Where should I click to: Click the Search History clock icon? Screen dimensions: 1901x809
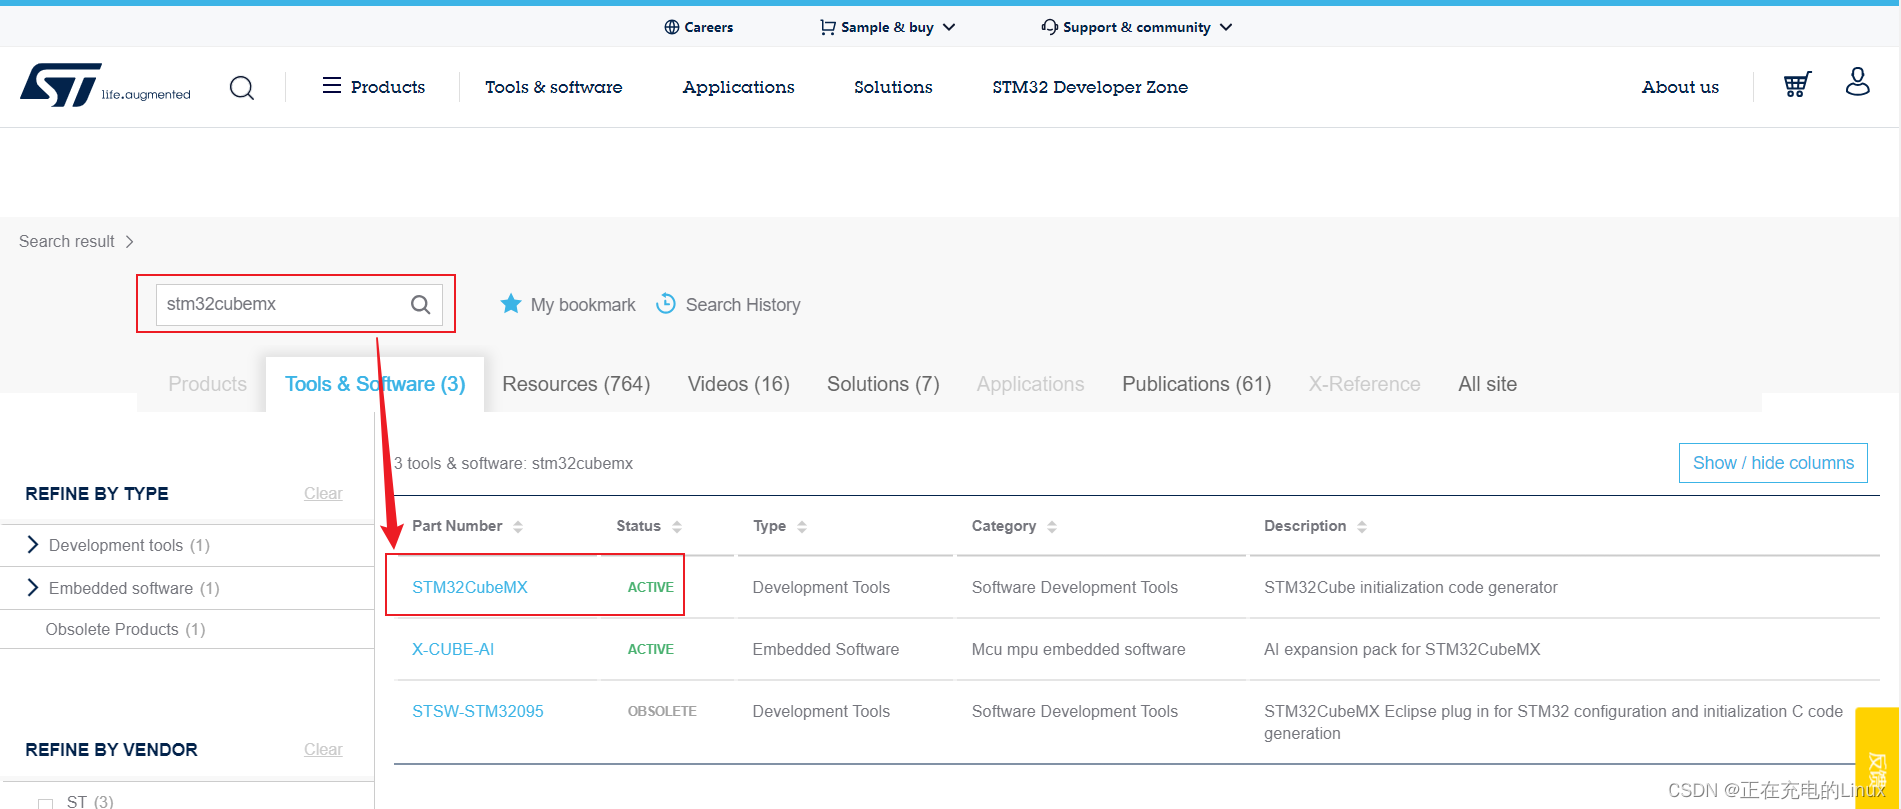pos(666,303)
